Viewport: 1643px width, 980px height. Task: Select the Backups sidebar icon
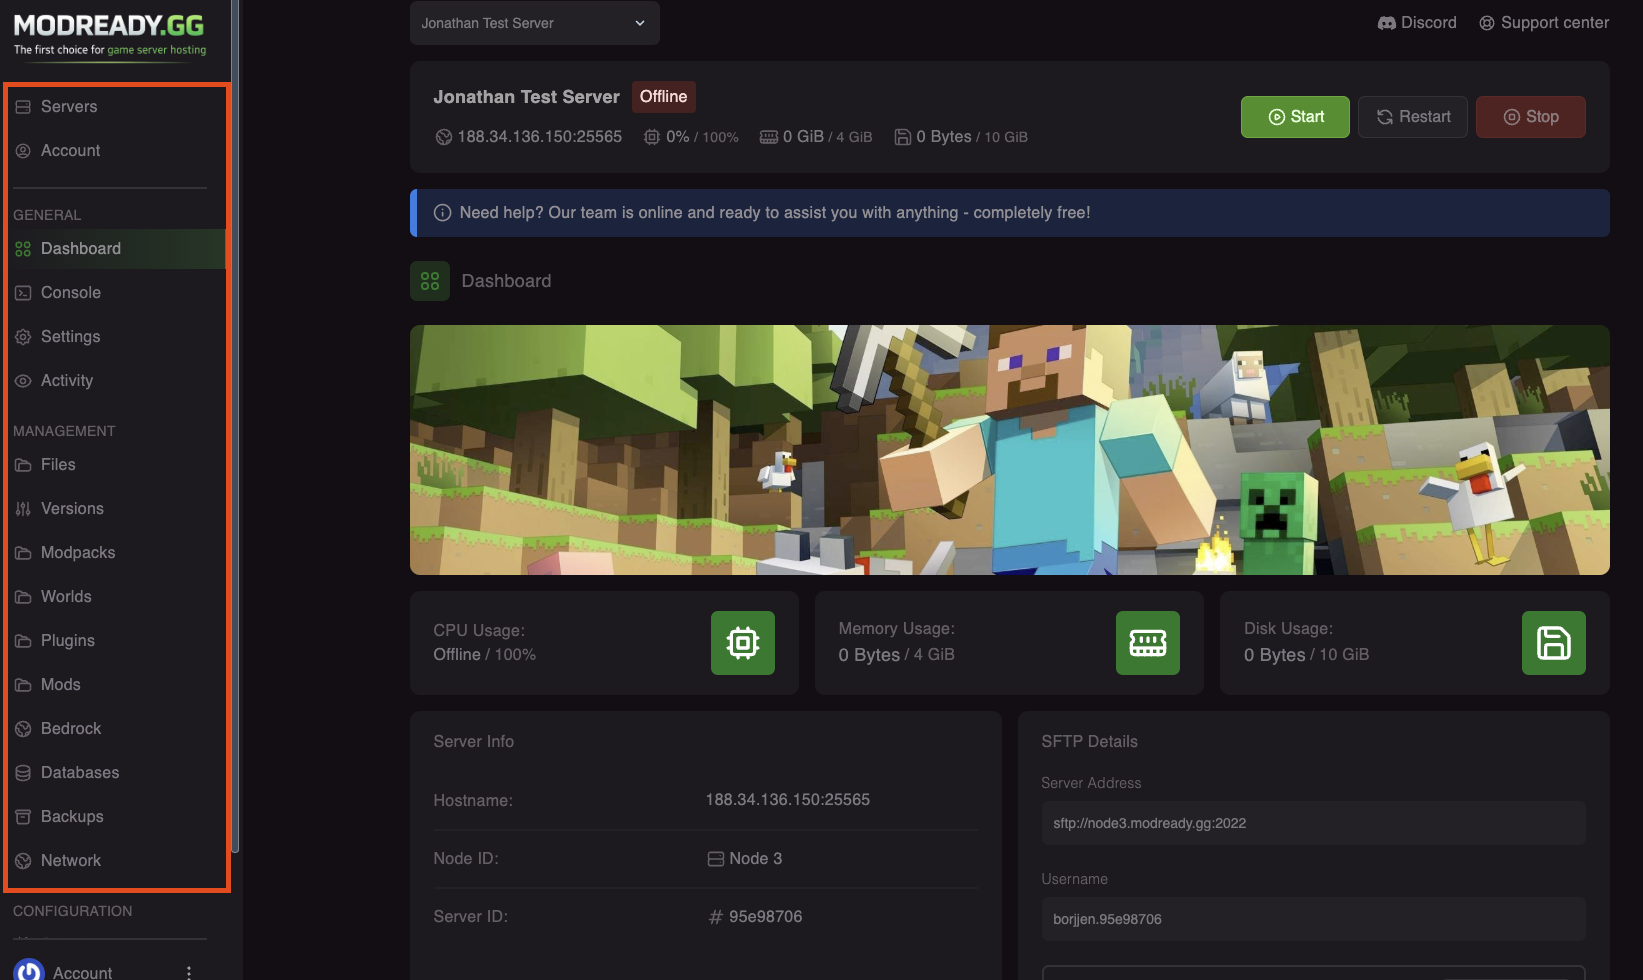[23, 816]
